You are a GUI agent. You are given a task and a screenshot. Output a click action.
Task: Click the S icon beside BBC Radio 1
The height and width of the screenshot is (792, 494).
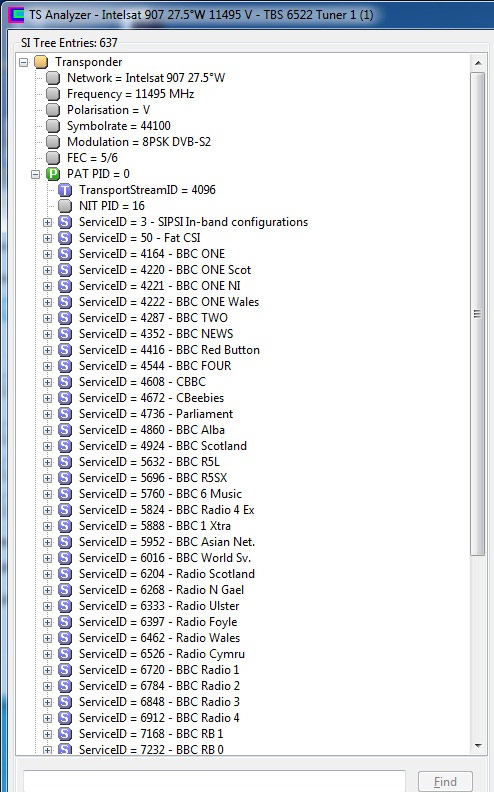[65, 670]
